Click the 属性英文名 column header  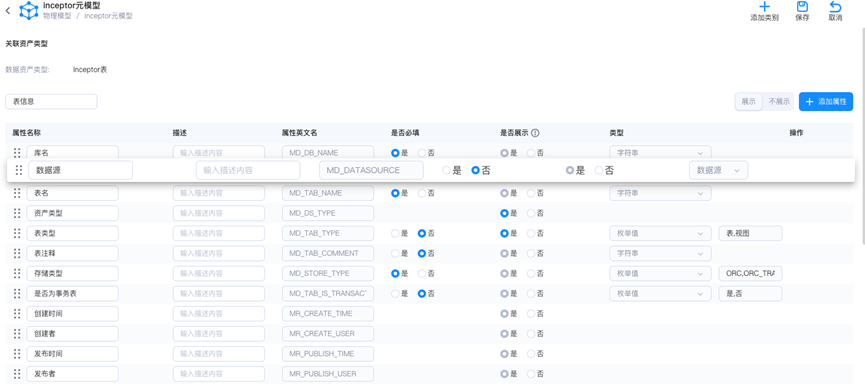pos(299,133)
